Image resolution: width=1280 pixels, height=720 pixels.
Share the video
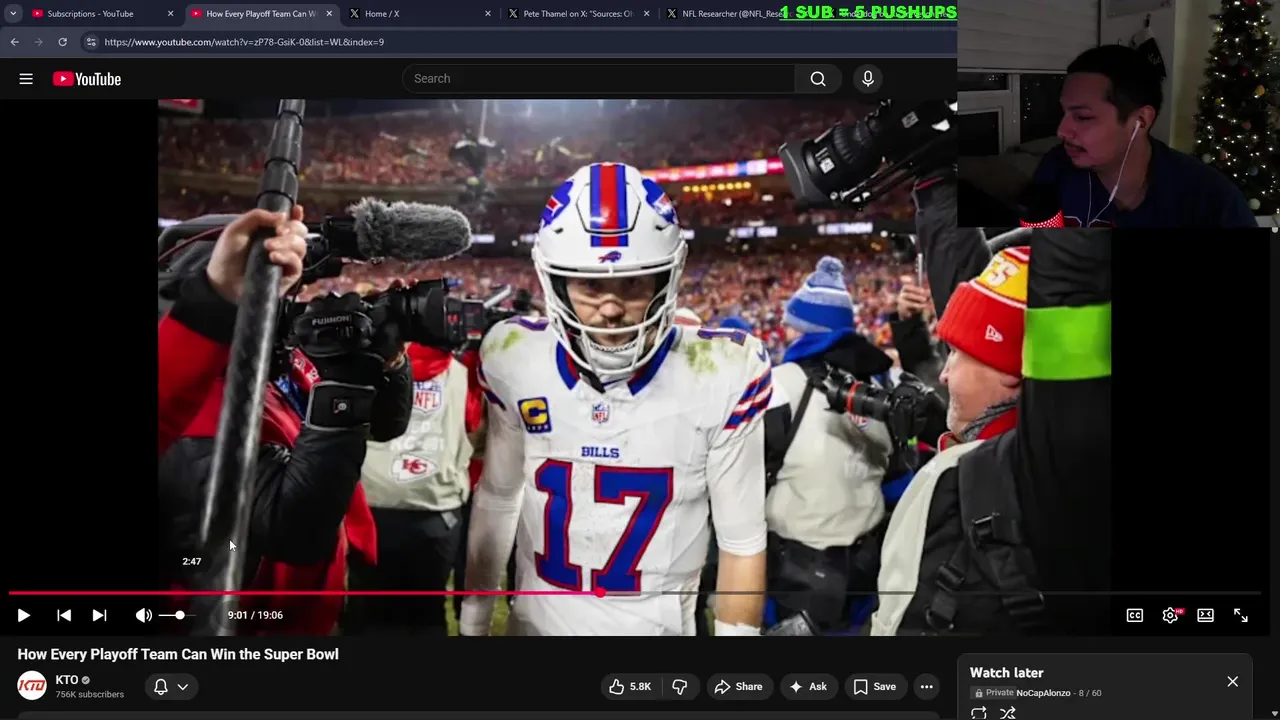click(x=738, y=687)
